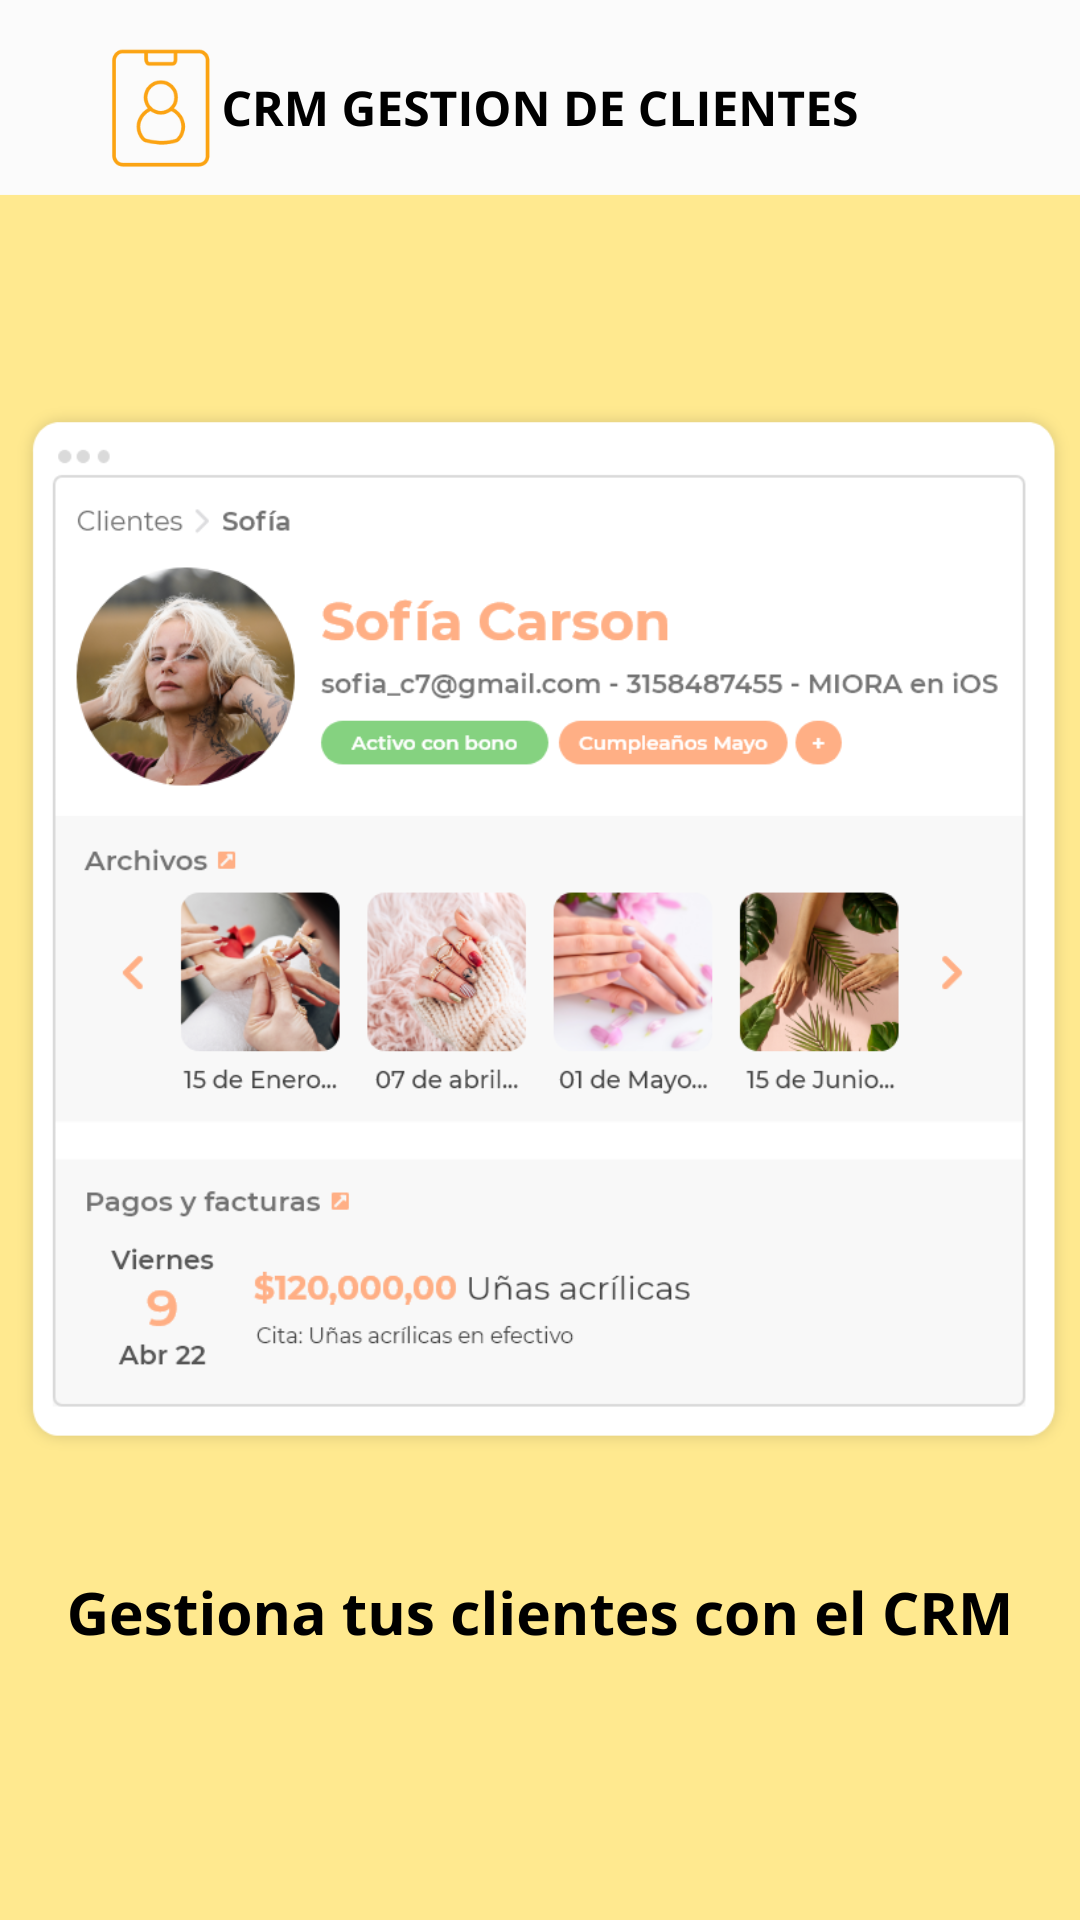This screenshot has height=1920, width=1080.
Task: Click the breadcrumb chevron separator
Action: click(x=202, y=521)
